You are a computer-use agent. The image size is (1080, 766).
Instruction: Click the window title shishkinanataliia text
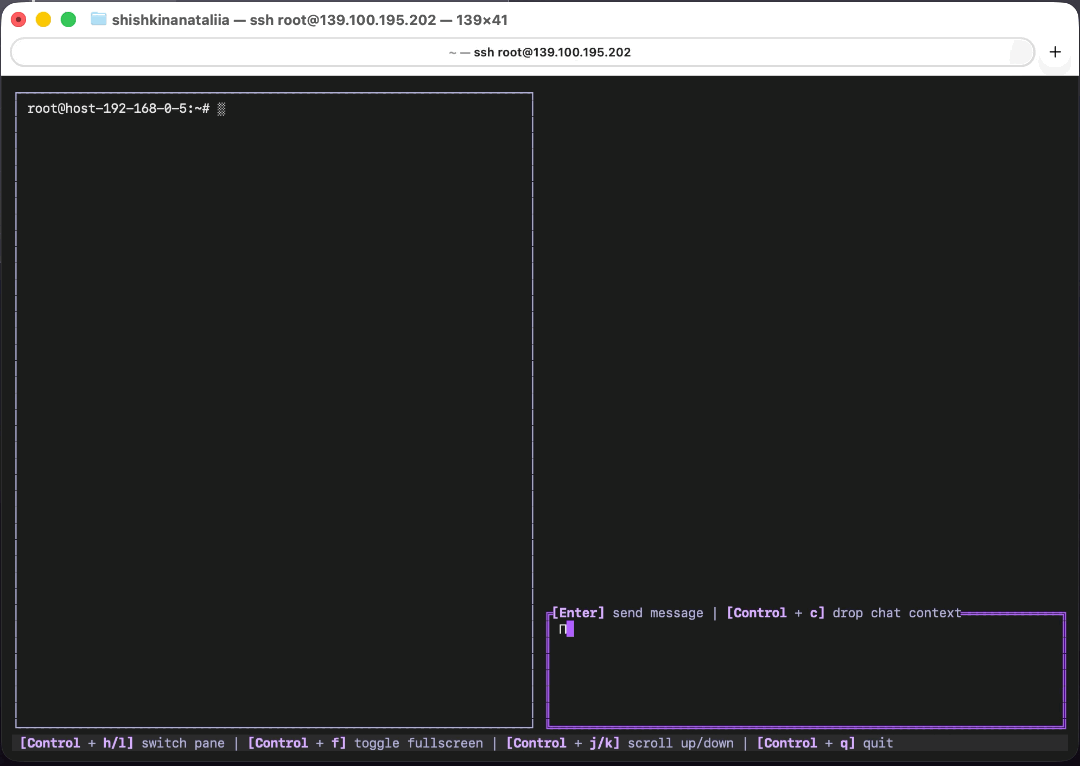click(171, 20)
